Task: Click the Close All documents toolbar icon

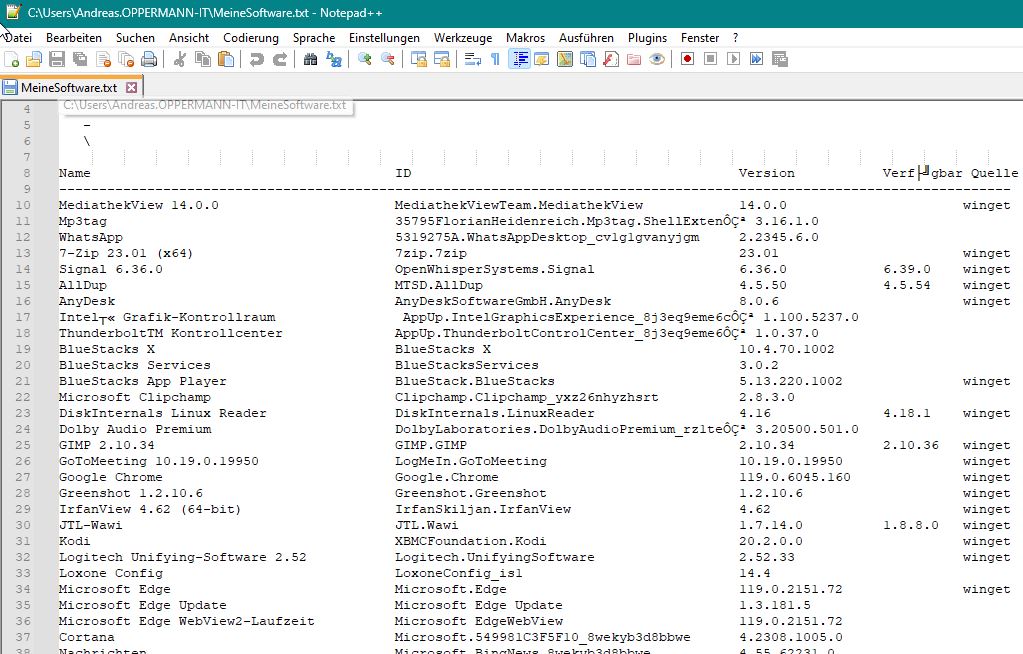Action: coord(126,59)
